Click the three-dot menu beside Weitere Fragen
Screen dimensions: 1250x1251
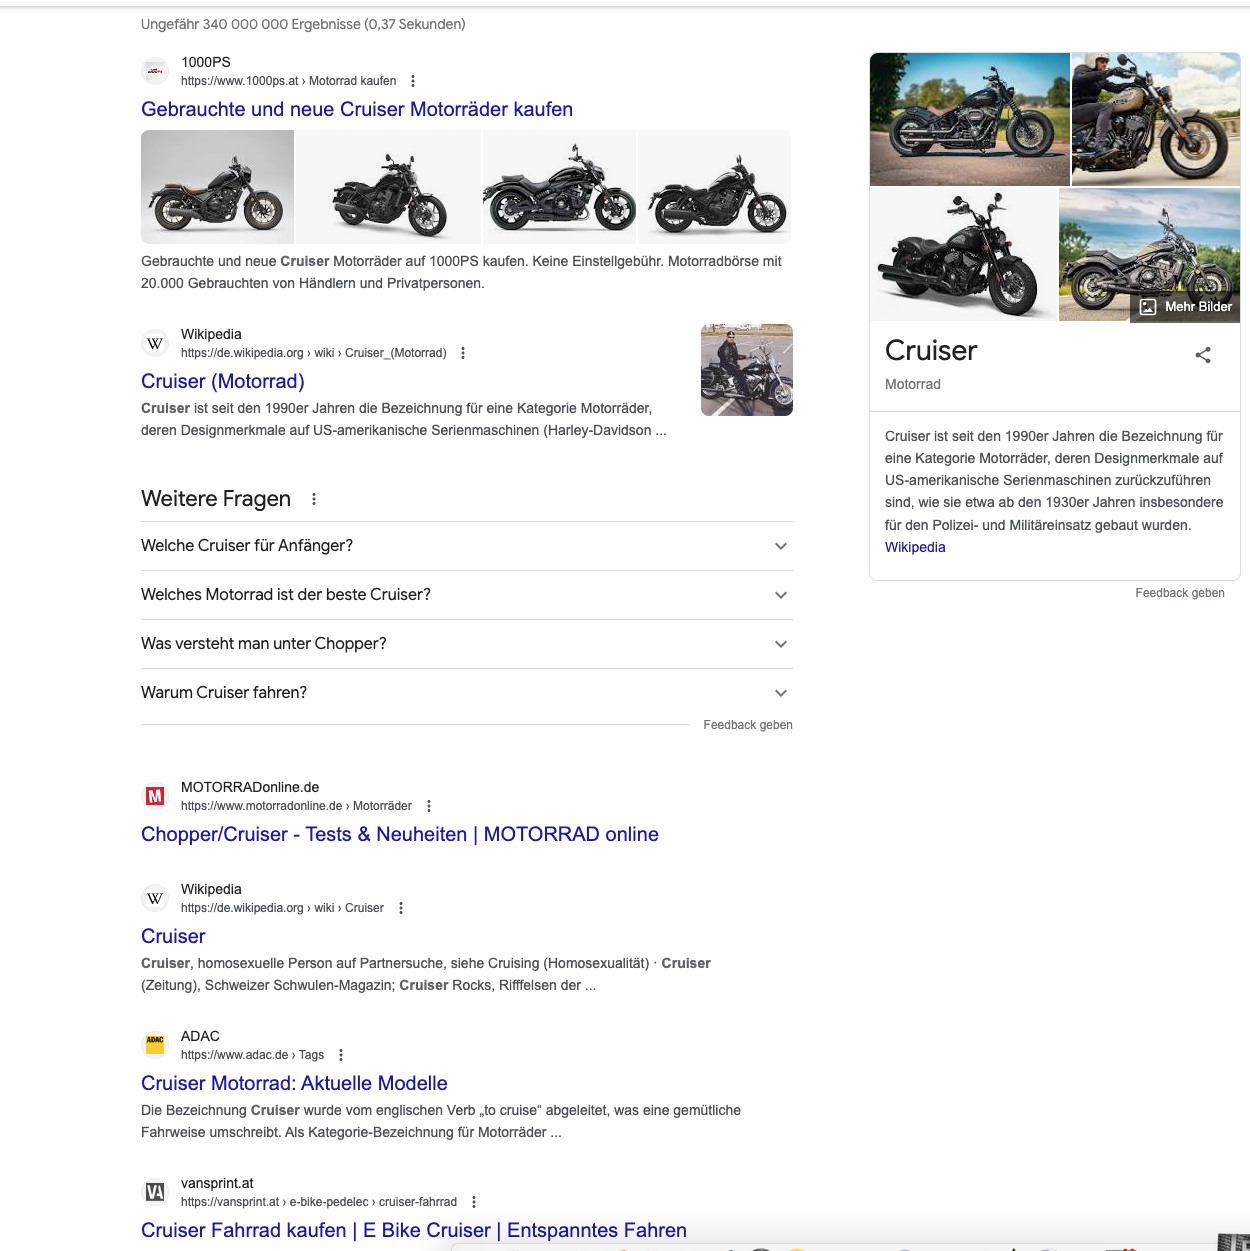point(314,499)
